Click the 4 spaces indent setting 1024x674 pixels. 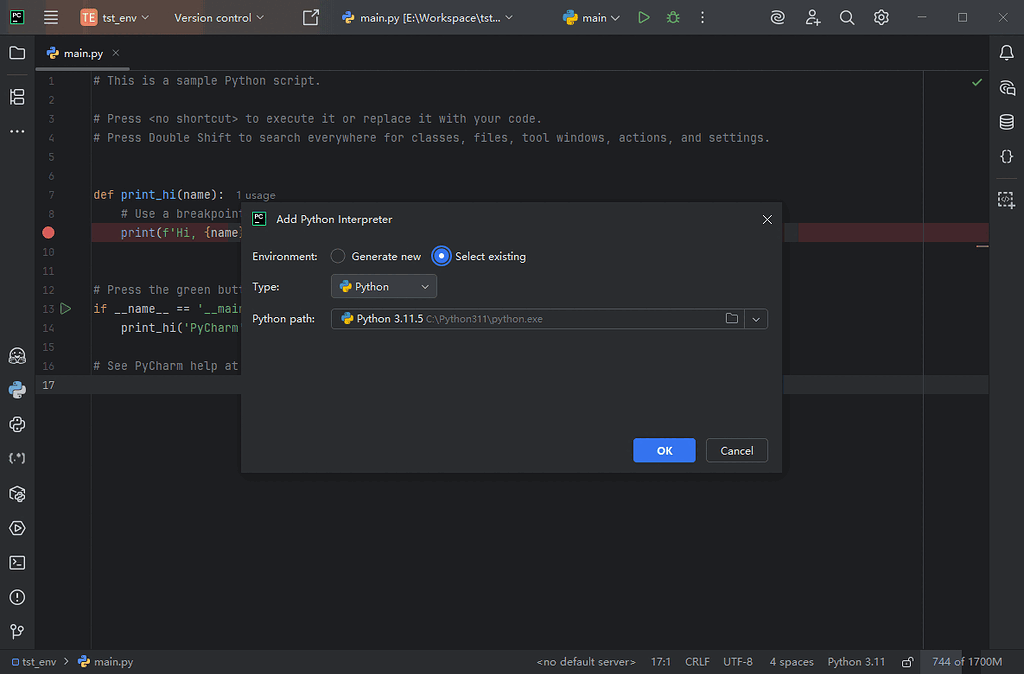pyautogui.click(x=792, y=662)
